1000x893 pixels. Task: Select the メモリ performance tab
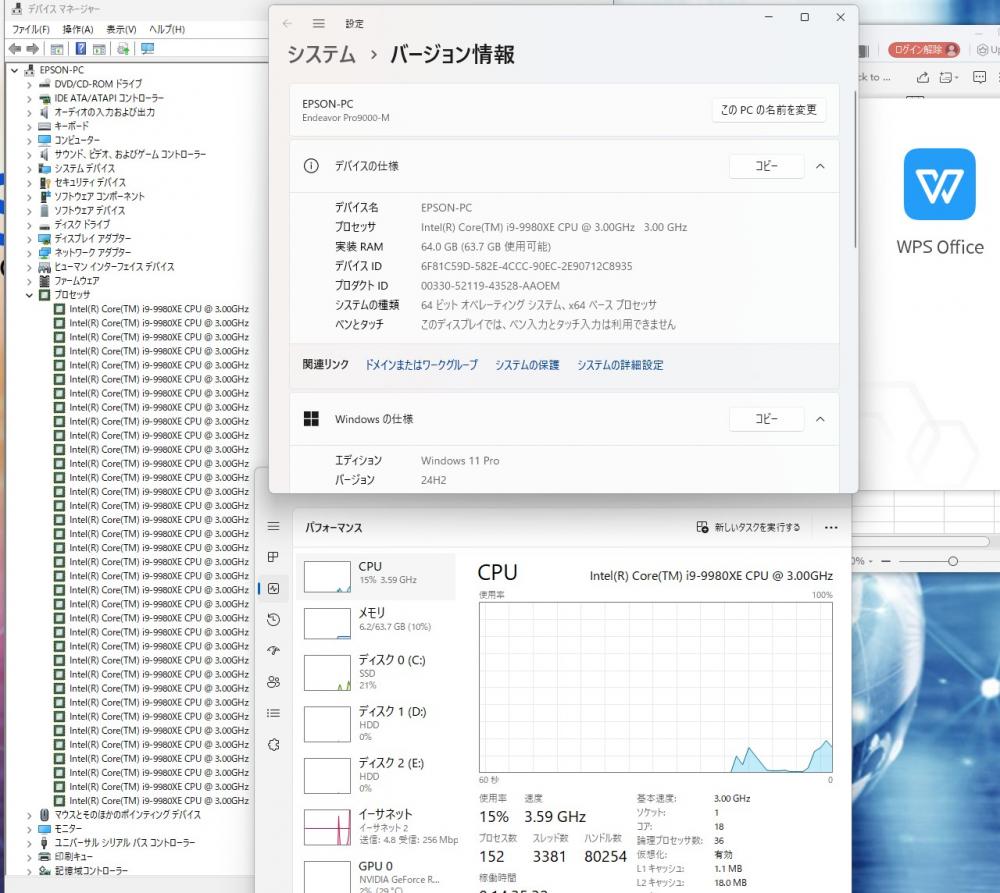tap(376, 623)
